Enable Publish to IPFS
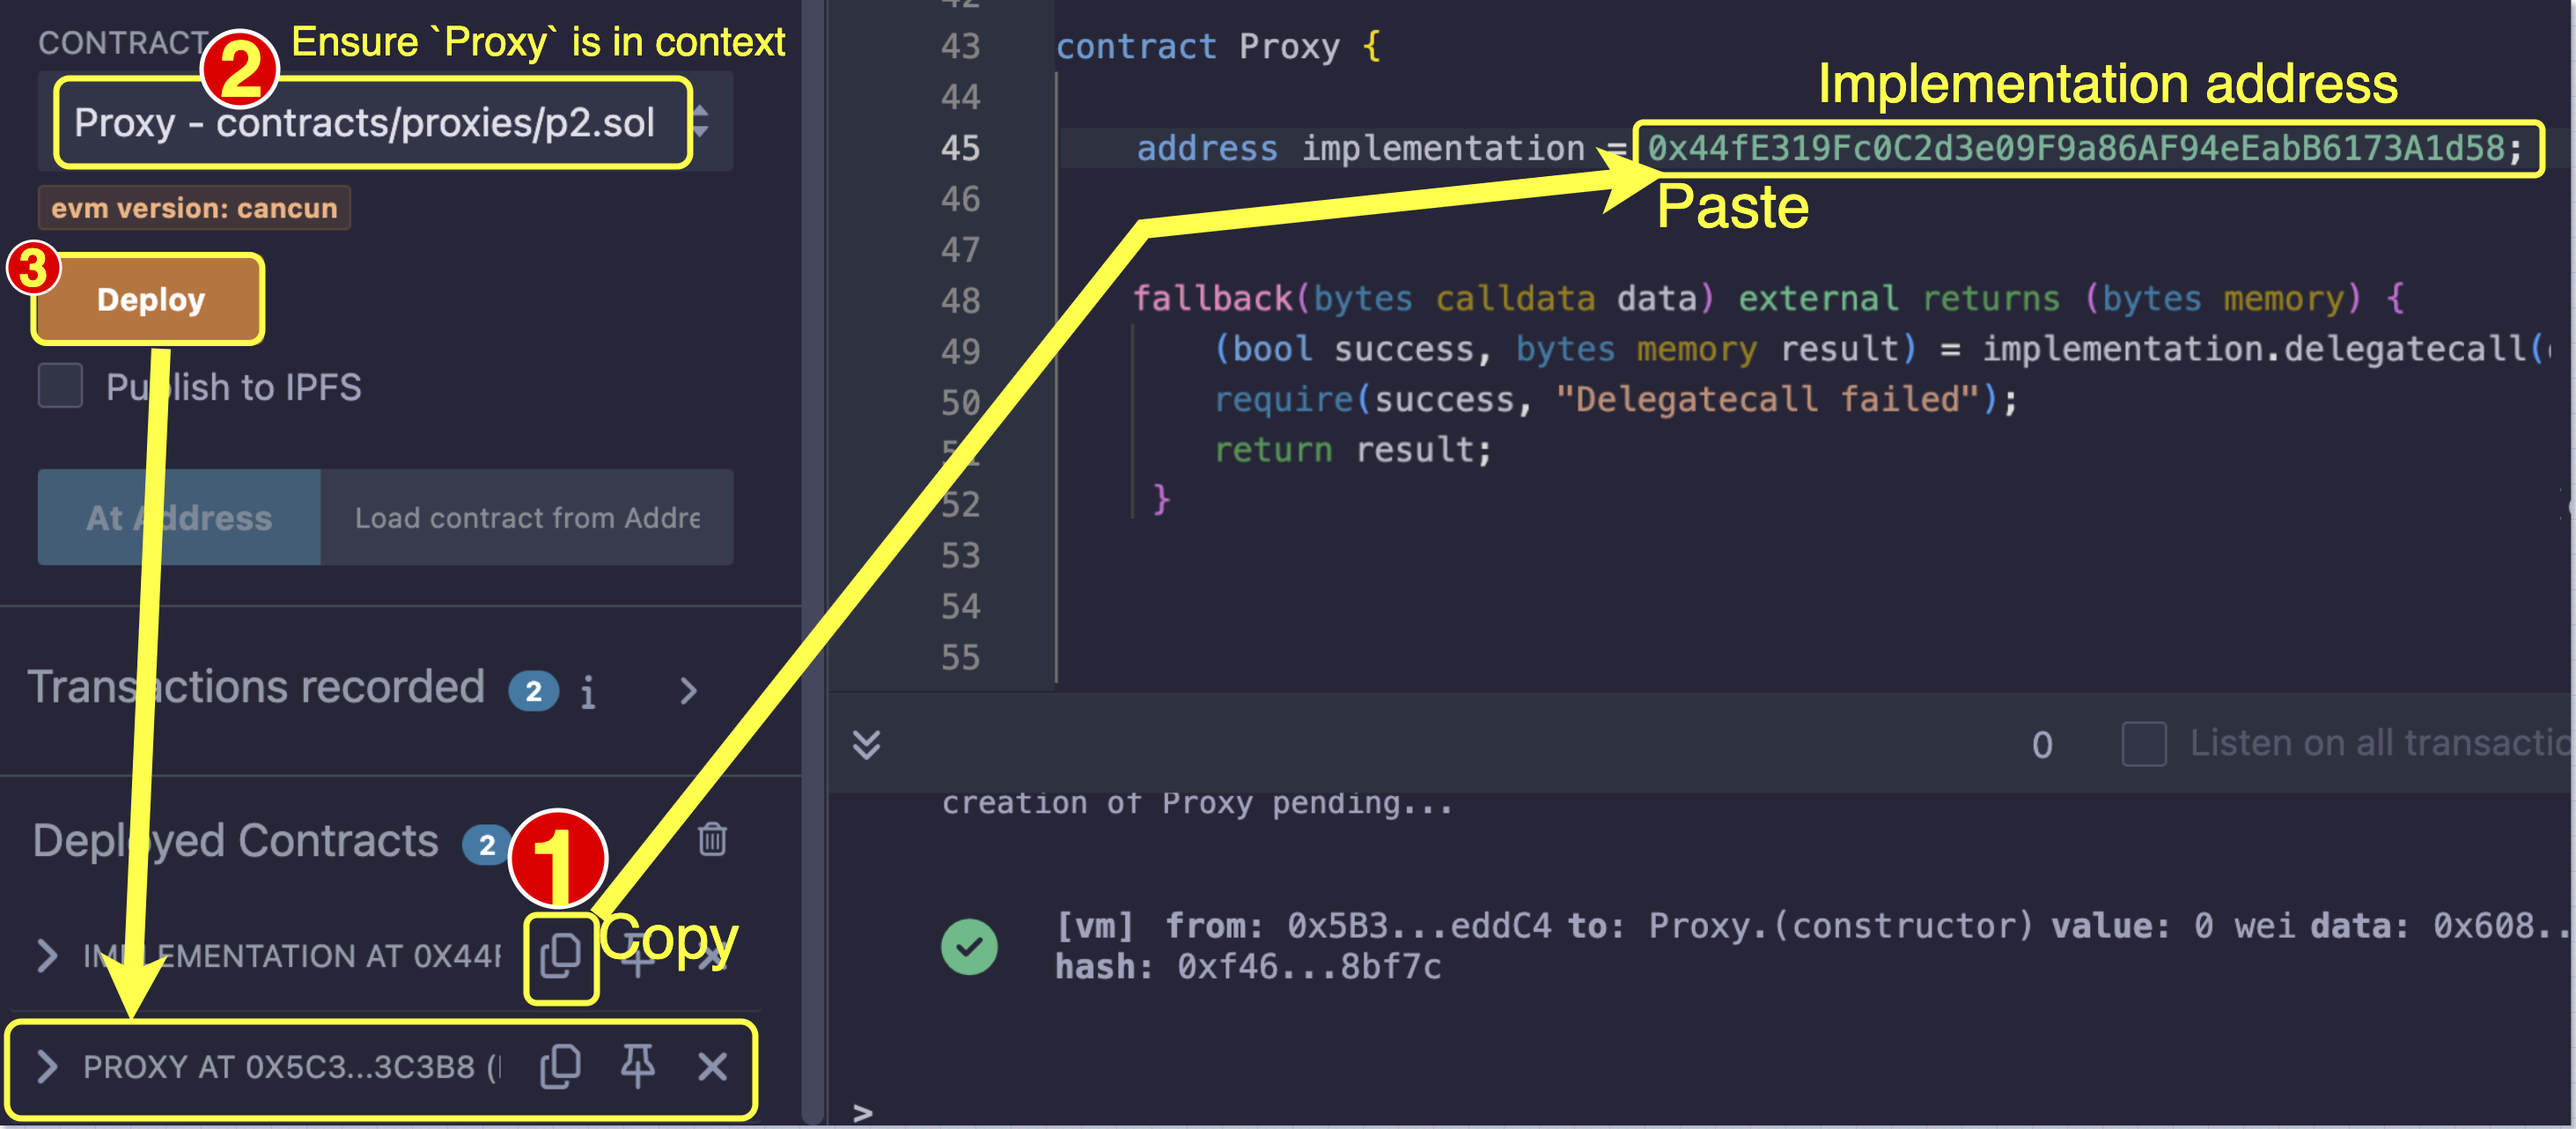Screen dimensions: 2576x1129 click(x=60, y=386)
